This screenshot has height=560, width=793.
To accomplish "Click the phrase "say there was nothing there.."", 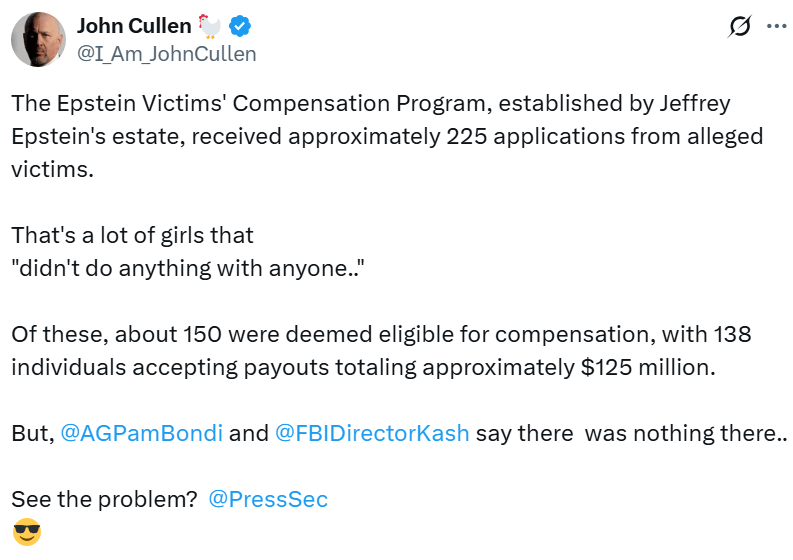I will click(630, 434).
